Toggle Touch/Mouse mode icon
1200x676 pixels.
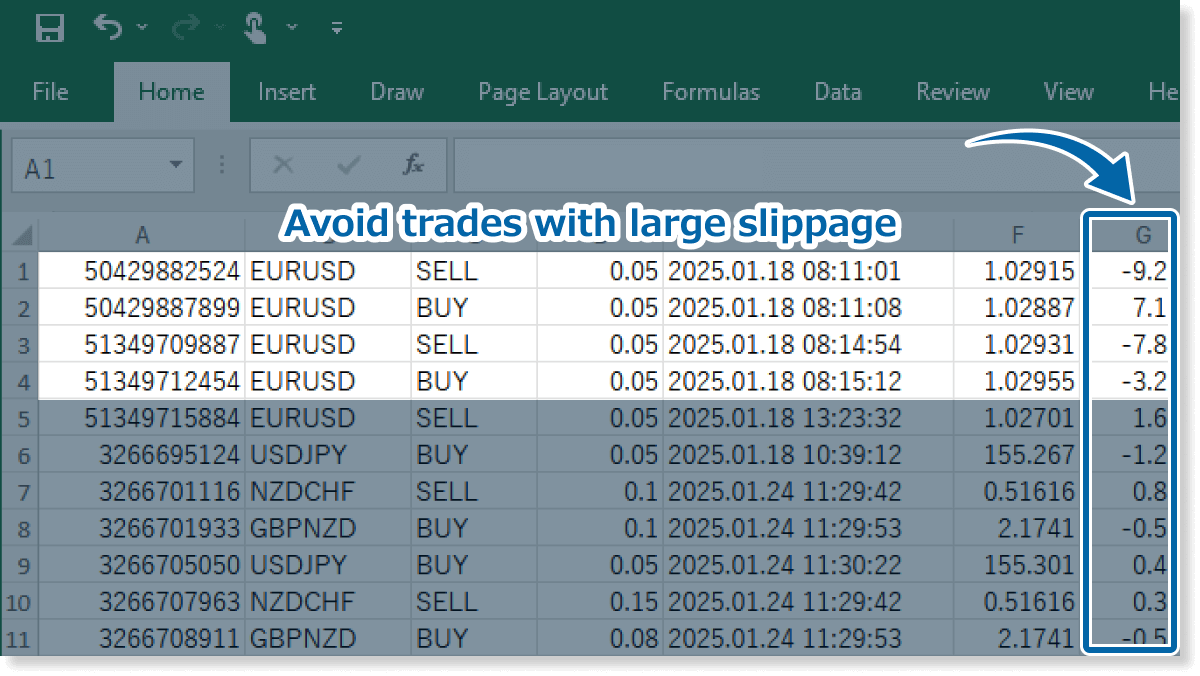pyautogui.click(x=255, y=27)
